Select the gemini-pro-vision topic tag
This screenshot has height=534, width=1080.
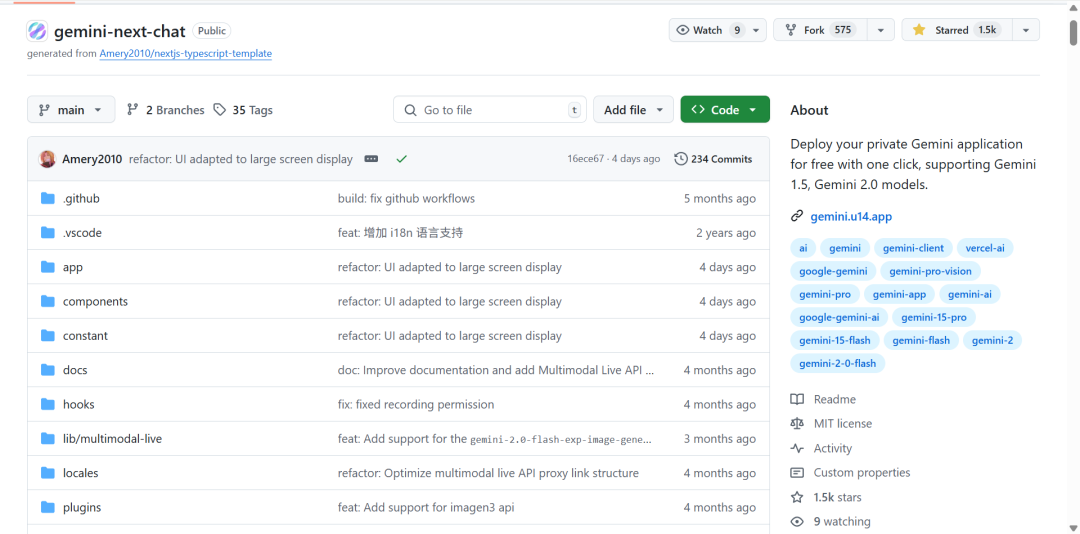coord(930,271)
